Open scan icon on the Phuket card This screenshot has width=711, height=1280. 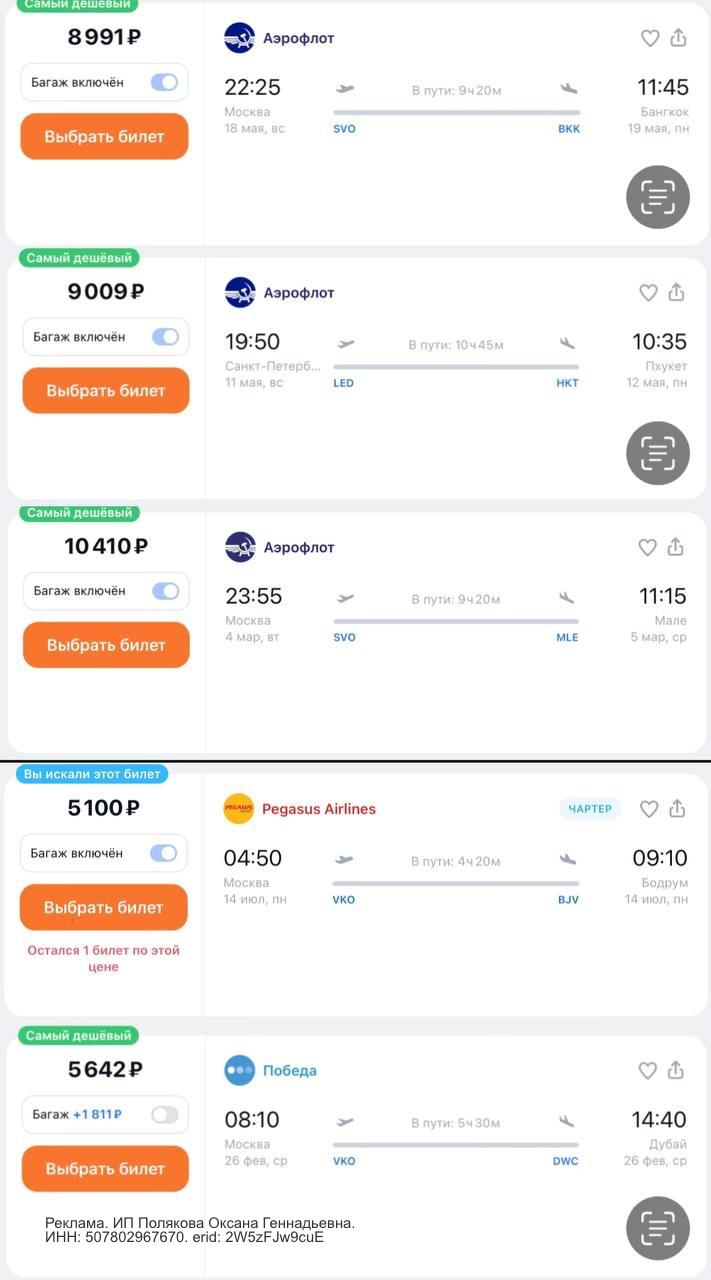pos(658,453)
